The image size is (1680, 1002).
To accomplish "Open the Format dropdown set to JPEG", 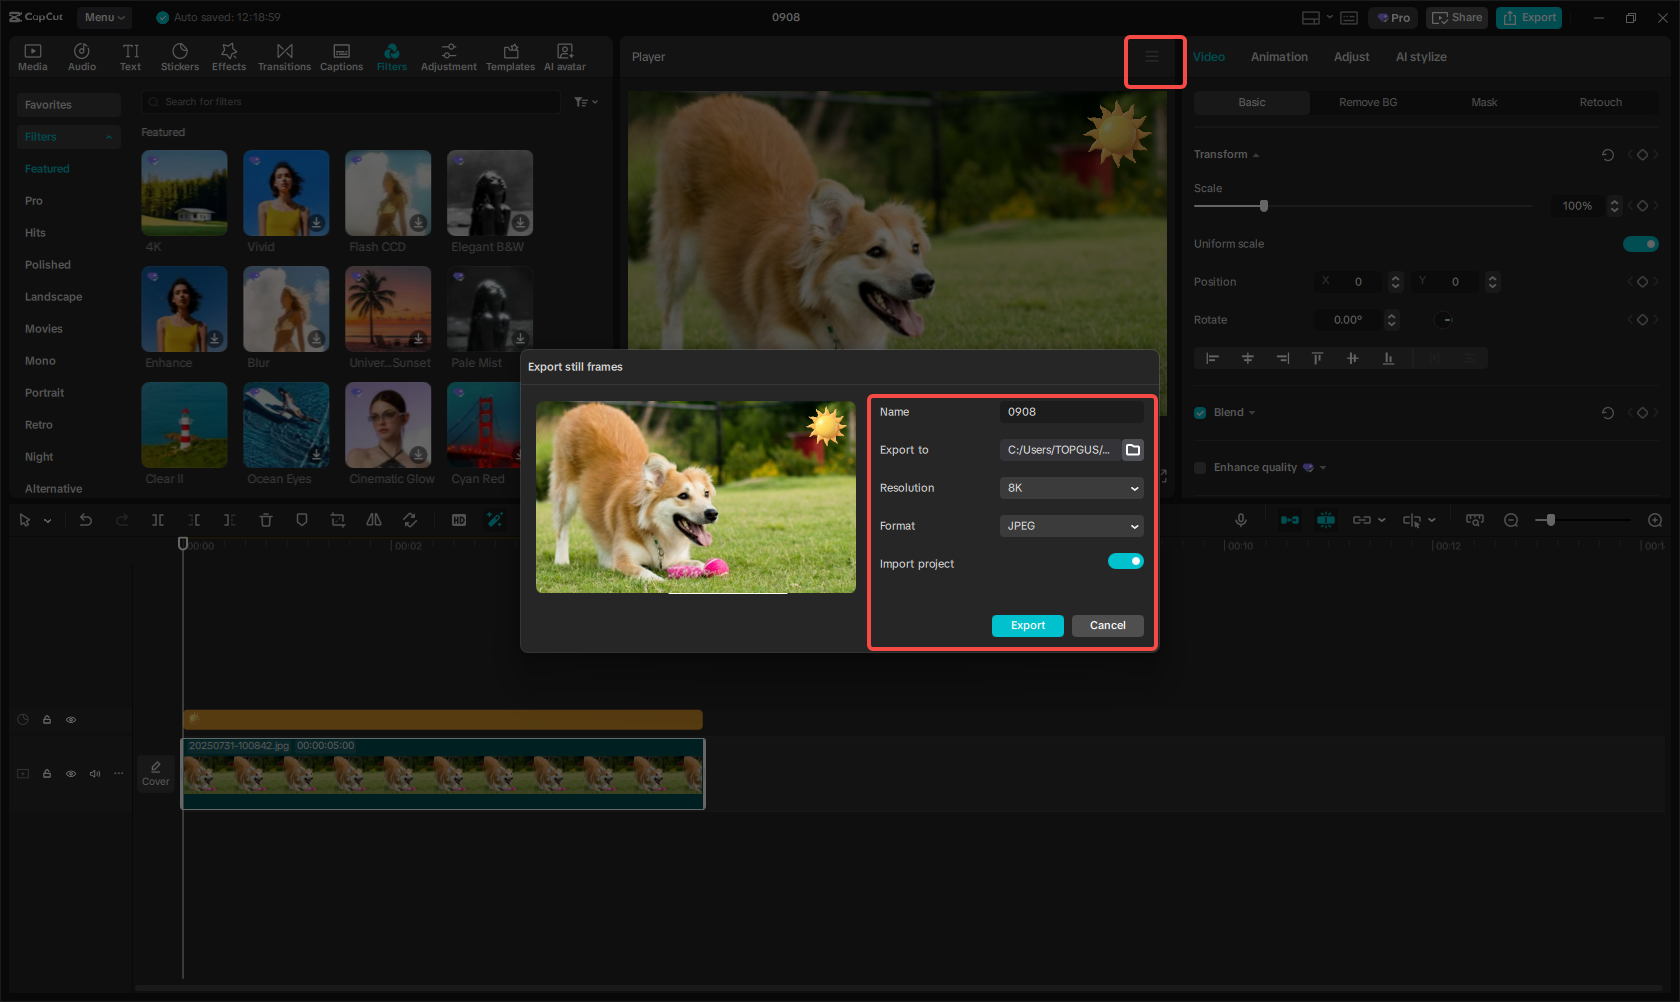I will pyautogui.click(x=1071, y=526).
